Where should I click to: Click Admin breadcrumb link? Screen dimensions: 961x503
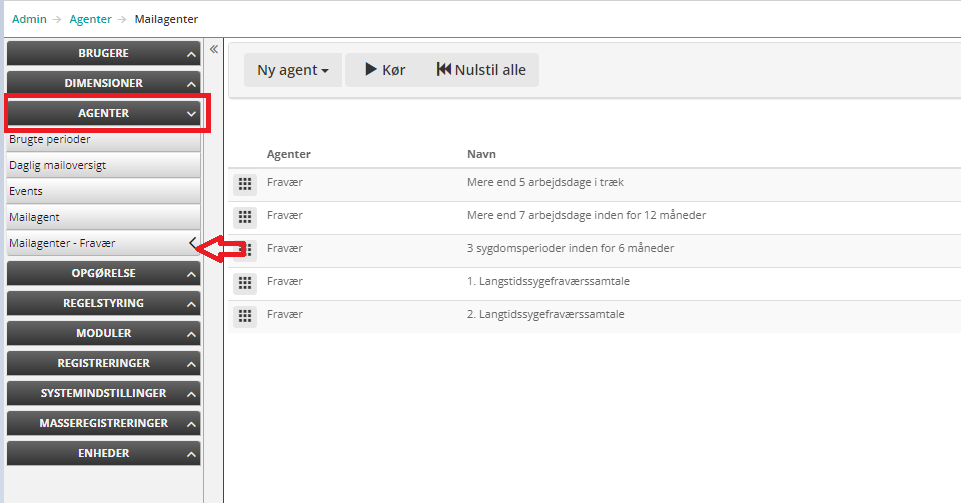pos(29,19)
